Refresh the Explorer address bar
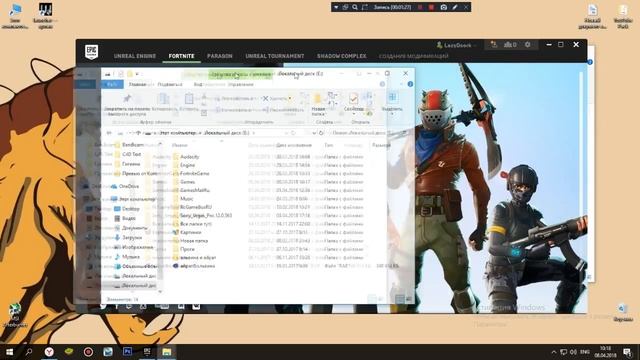This screenshot has width=640, height=360. [321, 133]
